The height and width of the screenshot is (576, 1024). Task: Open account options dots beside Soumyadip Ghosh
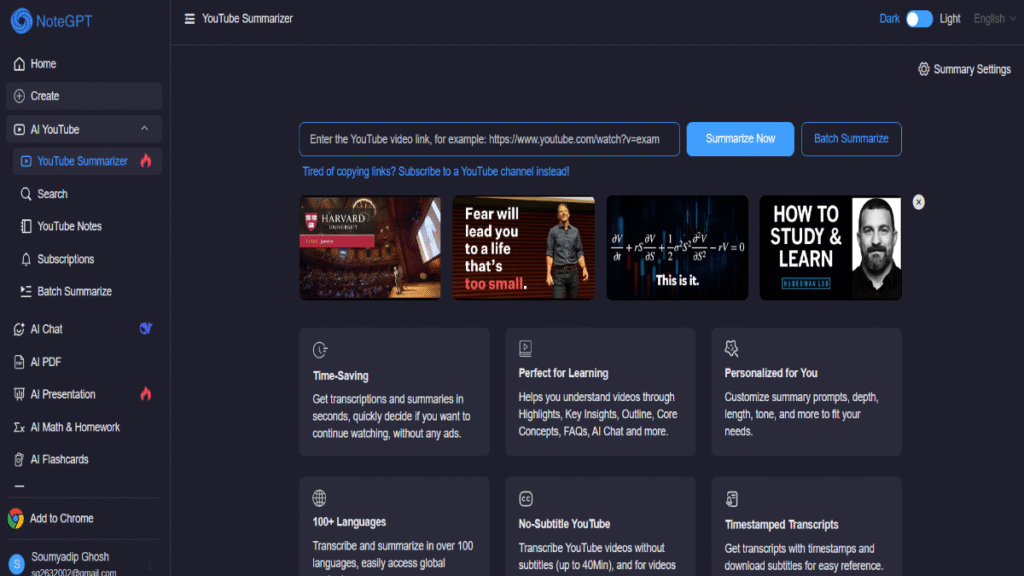150,564
